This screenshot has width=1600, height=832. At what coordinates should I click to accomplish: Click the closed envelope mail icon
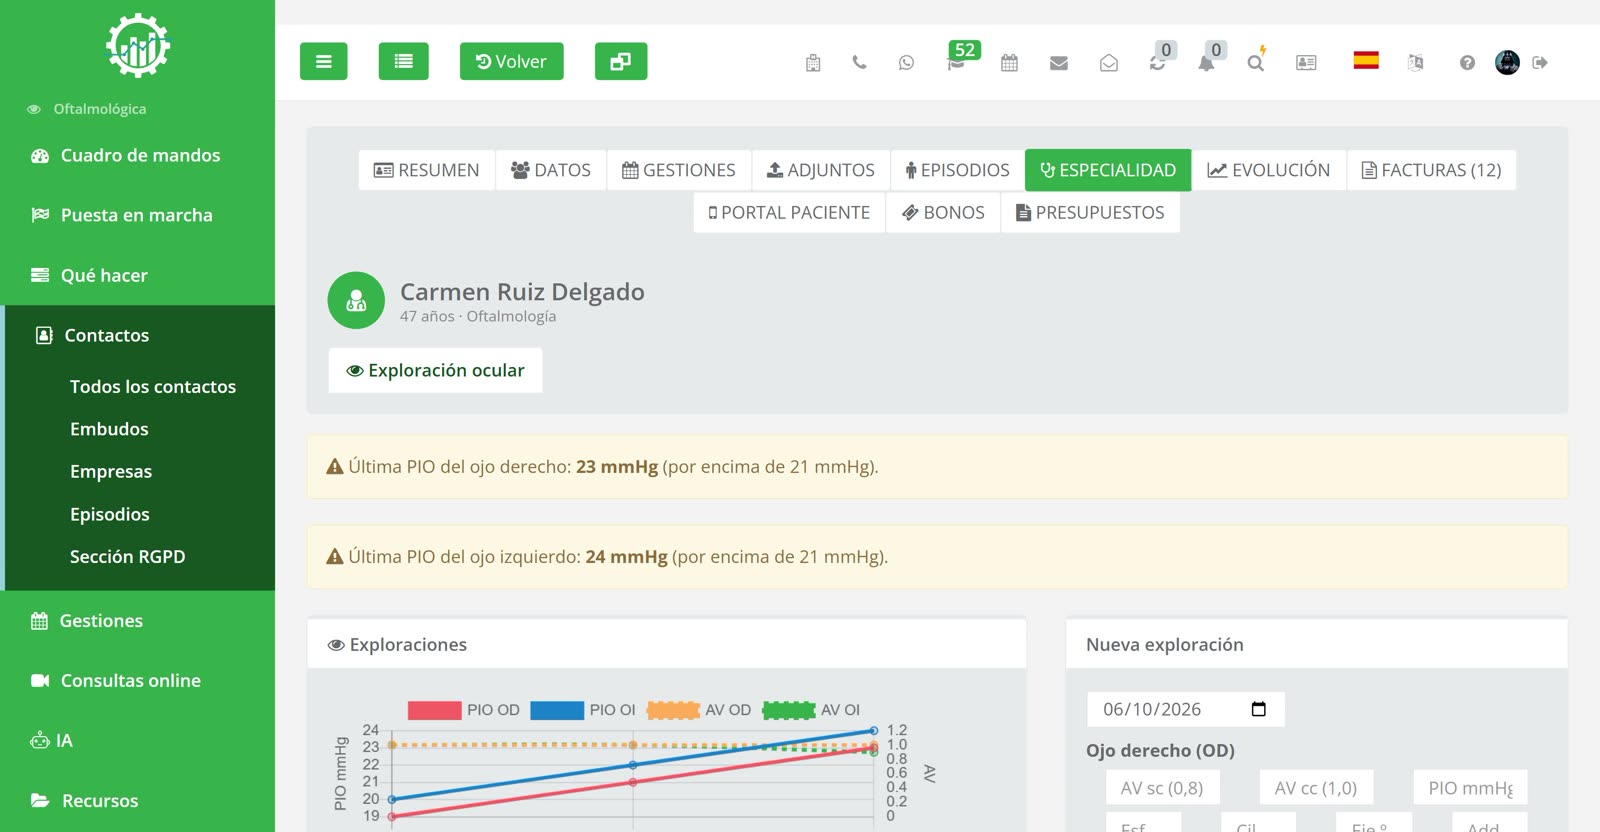tap(1059, 63)
